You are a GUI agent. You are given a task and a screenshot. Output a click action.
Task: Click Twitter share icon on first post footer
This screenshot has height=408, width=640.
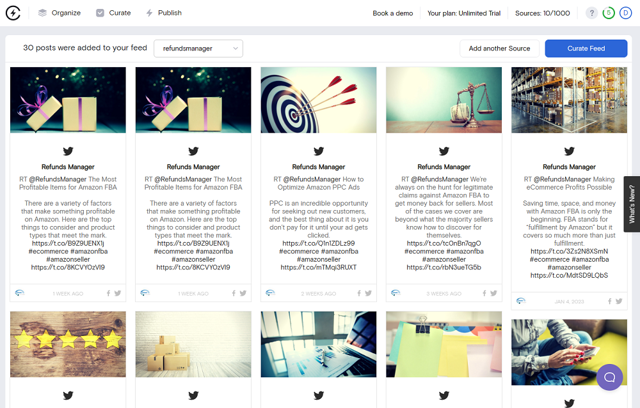pos(118,293)
